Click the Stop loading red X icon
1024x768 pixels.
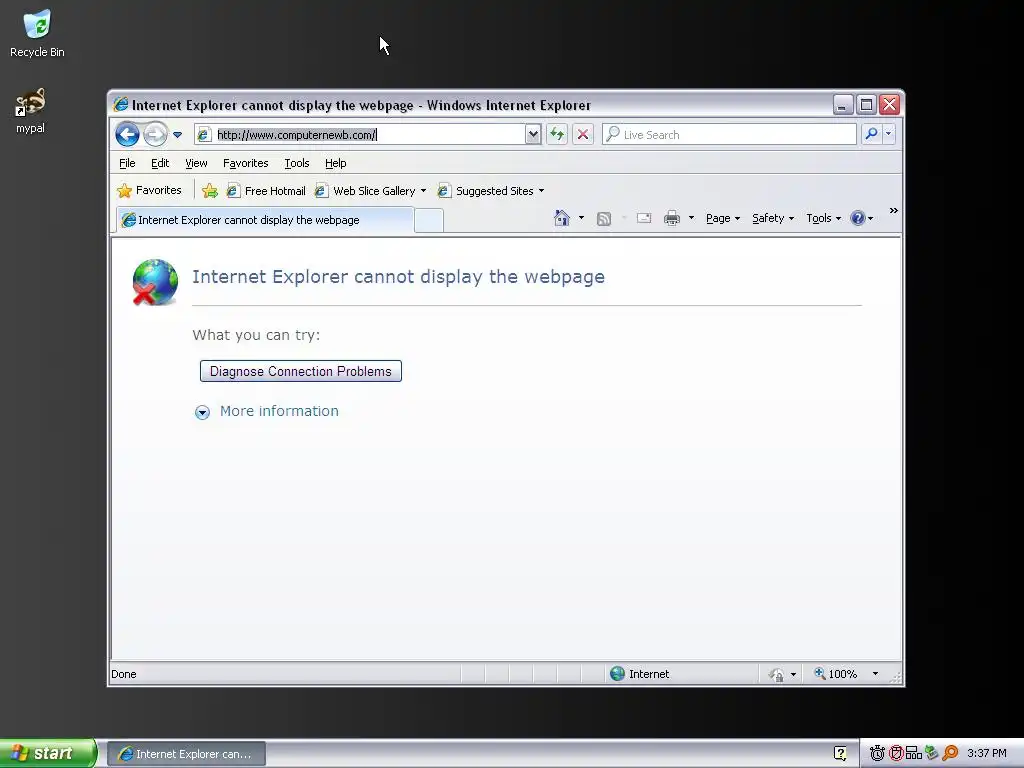pos(583,135)
